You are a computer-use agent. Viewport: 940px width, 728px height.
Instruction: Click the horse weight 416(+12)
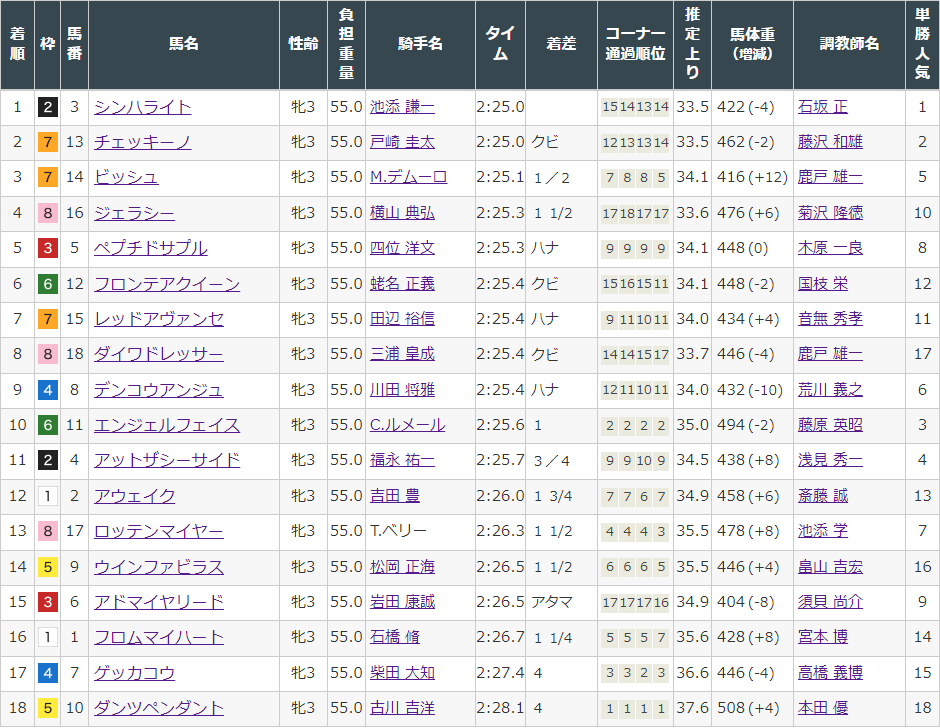(x=752, y=178)
